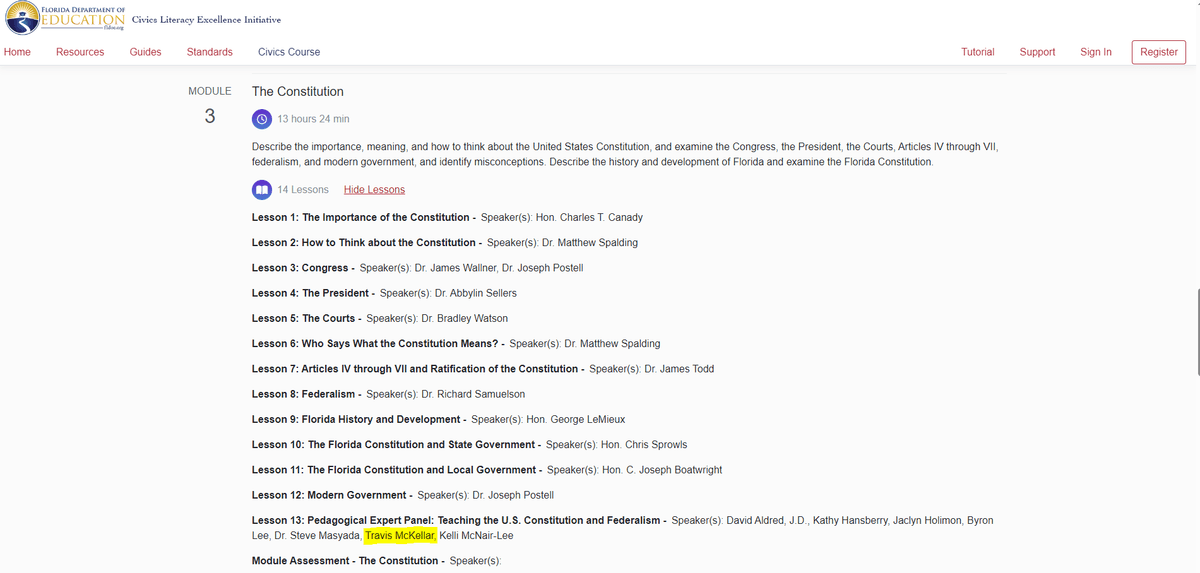This screenshot has width=1200, height=573.
Task: Select Lesson 5: The Courts
Action: [303, 318]
